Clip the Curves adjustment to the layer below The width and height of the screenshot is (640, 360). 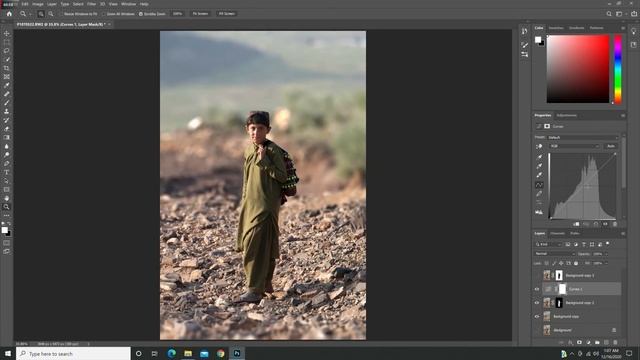[x=576, y=224]
